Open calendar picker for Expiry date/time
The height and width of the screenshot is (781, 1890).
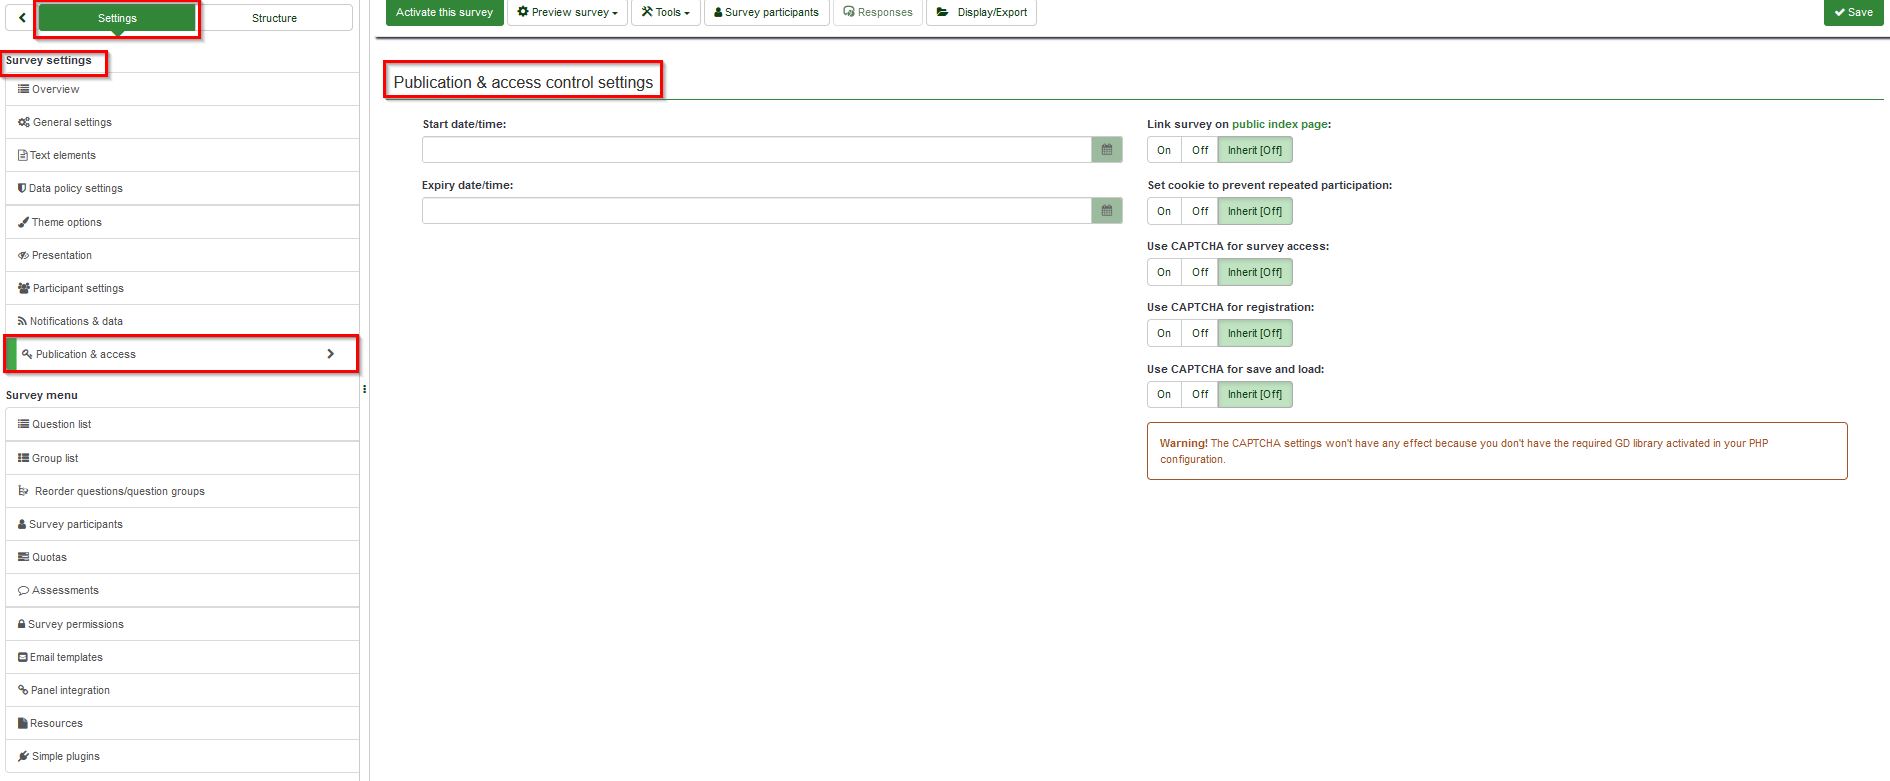pos(1107,211)
